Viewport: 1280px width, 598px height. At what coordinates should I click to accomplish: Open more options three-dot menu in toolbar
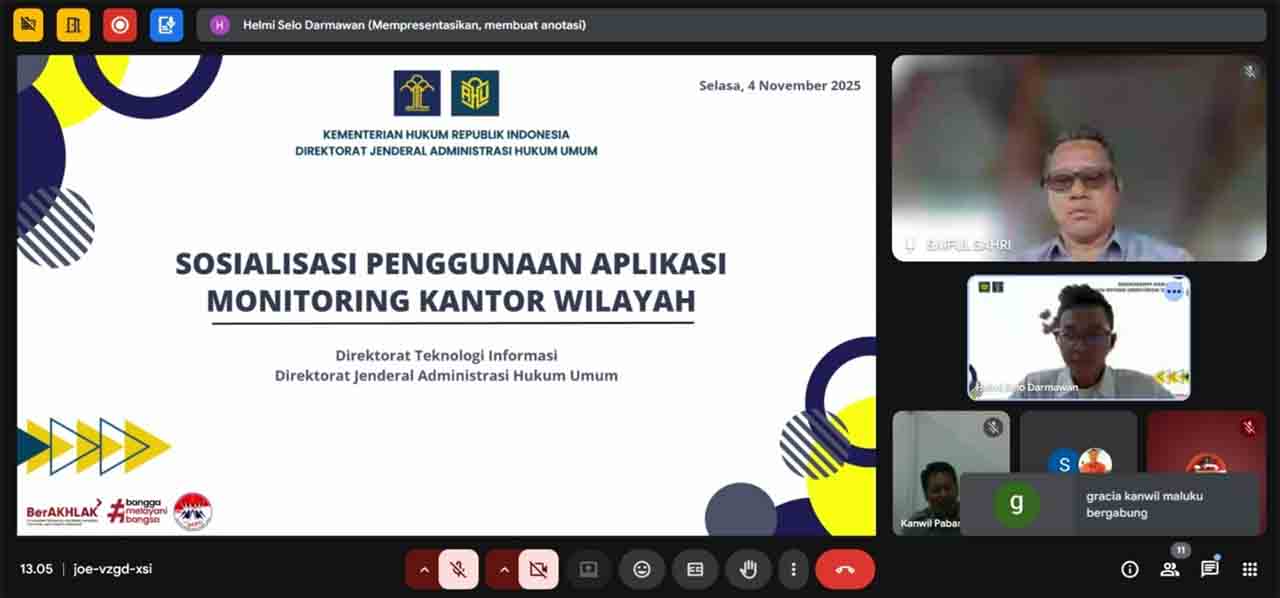[793, 569]
